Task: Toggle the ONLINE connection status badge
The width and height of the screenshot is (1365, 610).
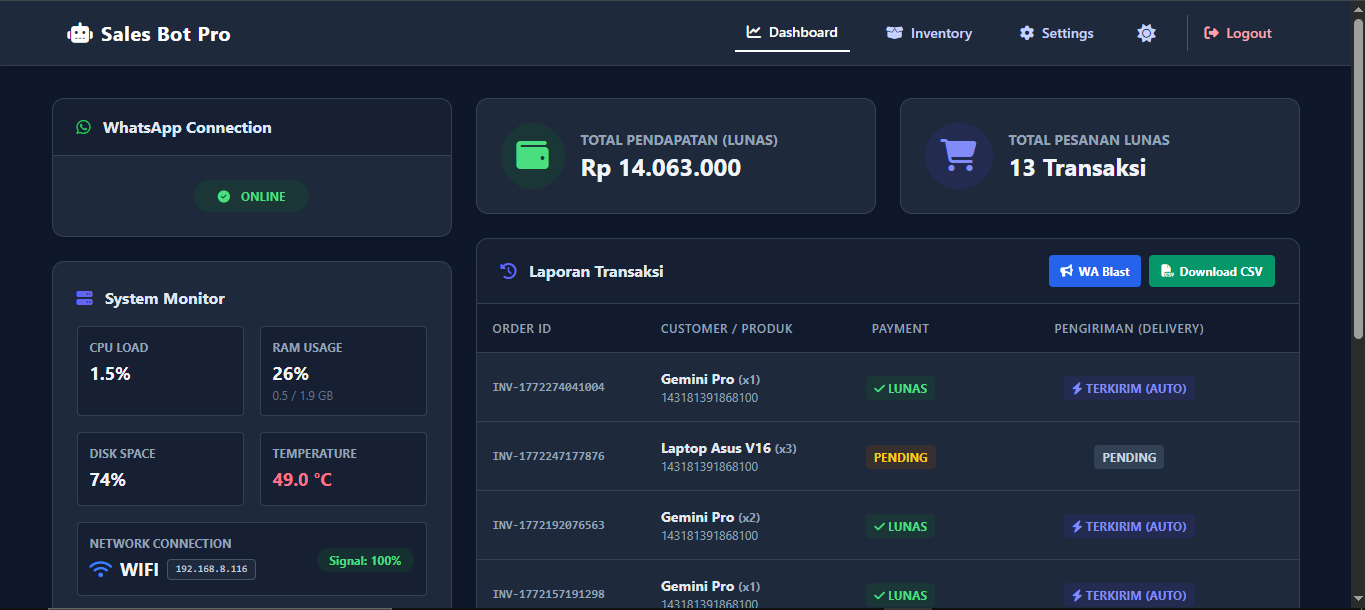Action: [x=251, y=196]
